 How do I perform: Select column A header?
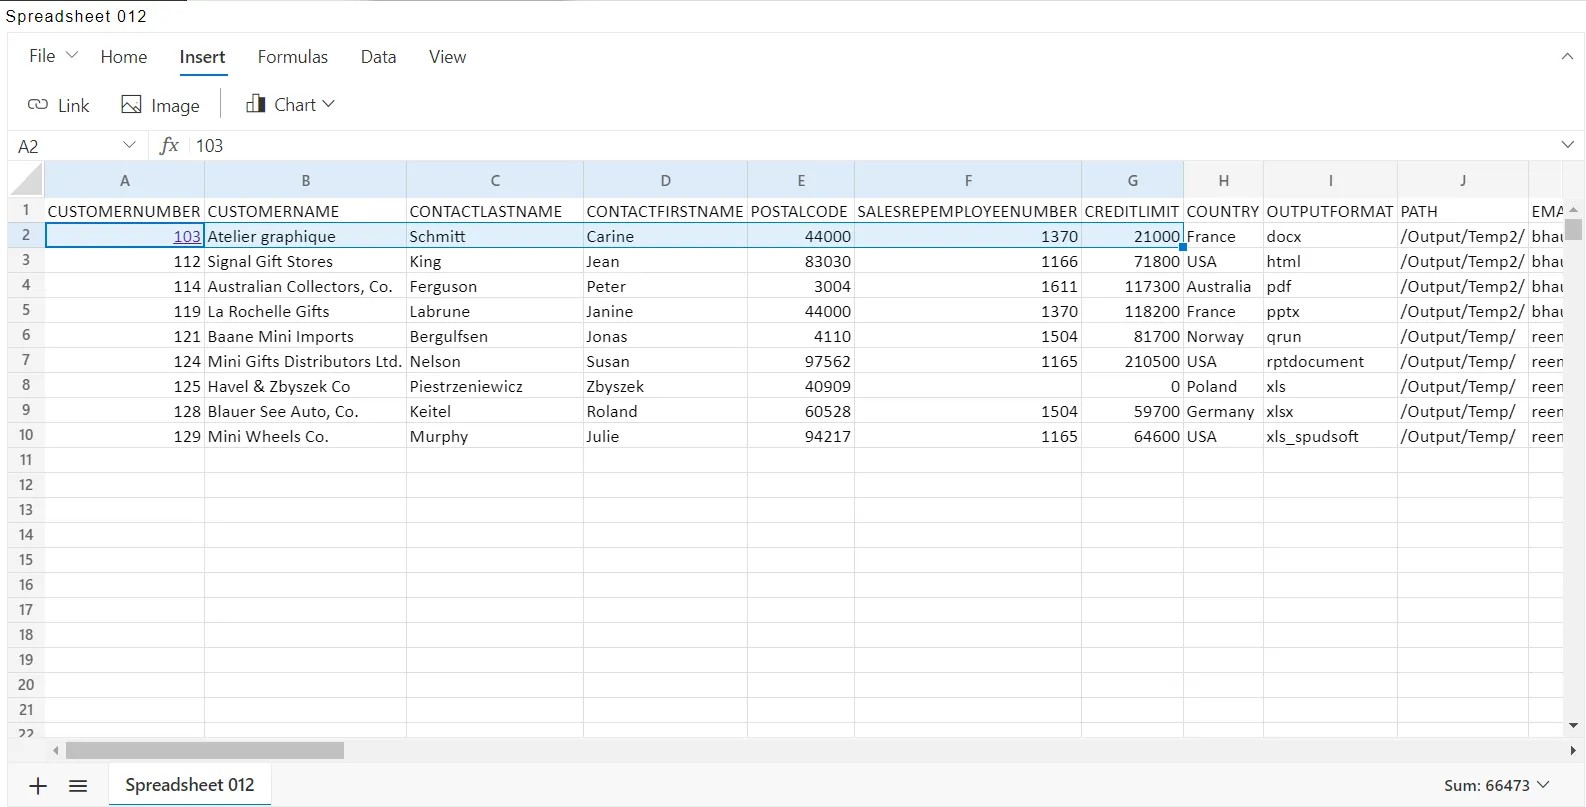pos(125,181)
